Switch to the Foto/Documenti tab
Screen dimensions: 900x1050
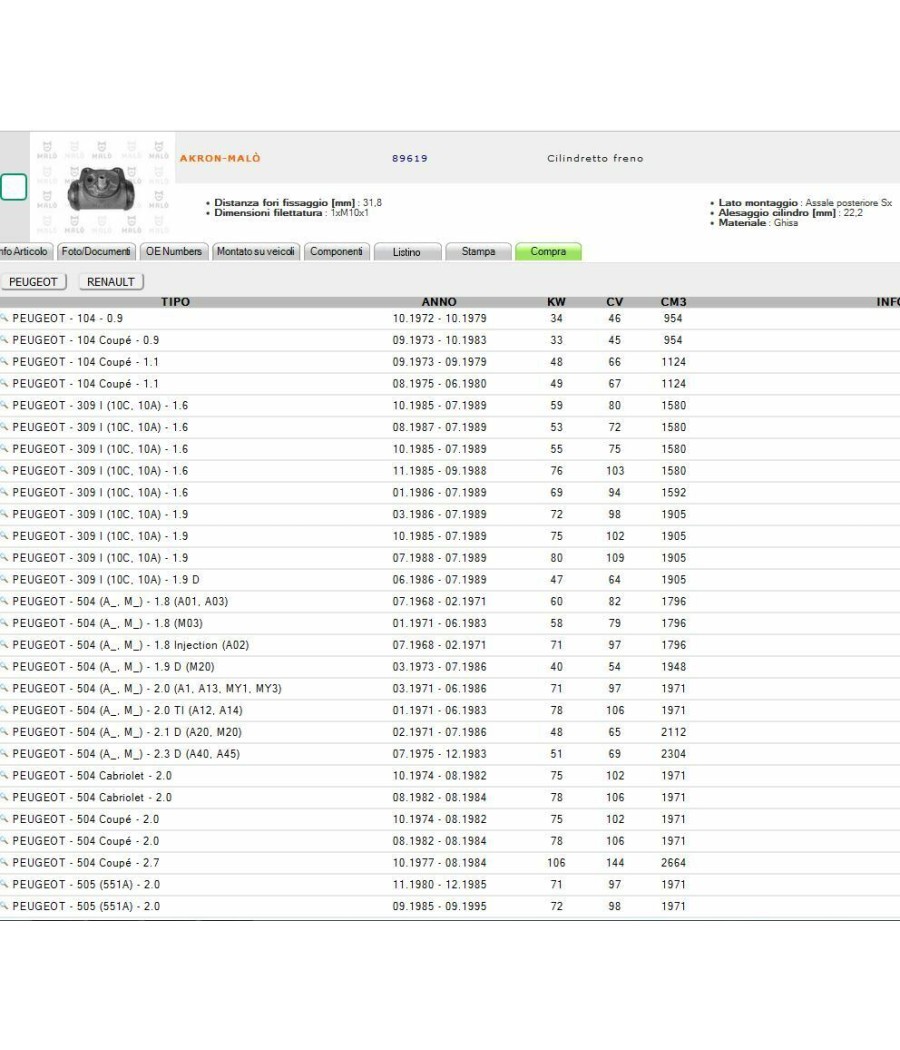tap(96, 252)
